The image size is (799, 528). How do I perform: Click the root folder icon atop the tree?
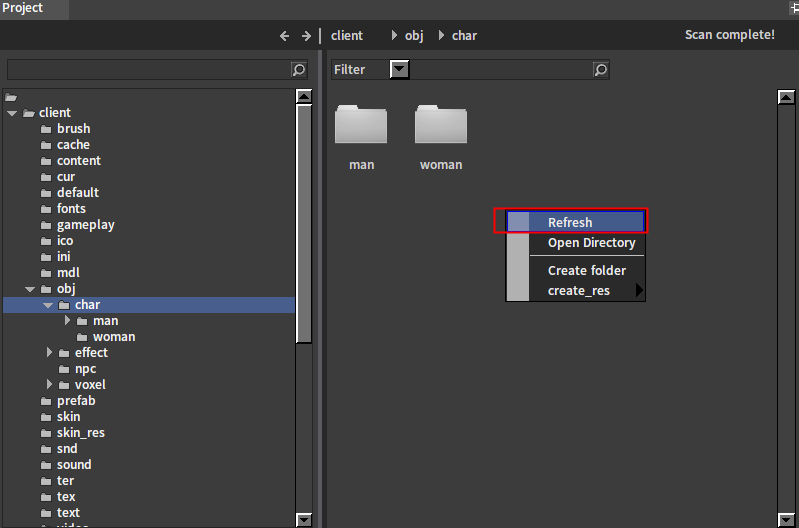pos(12,97)
